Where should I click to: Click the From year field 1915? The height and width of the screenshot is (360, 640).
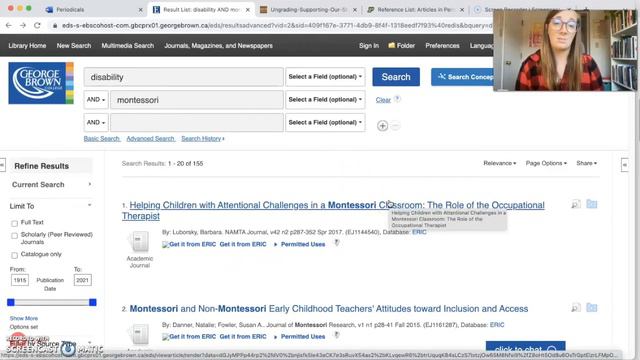20,280
